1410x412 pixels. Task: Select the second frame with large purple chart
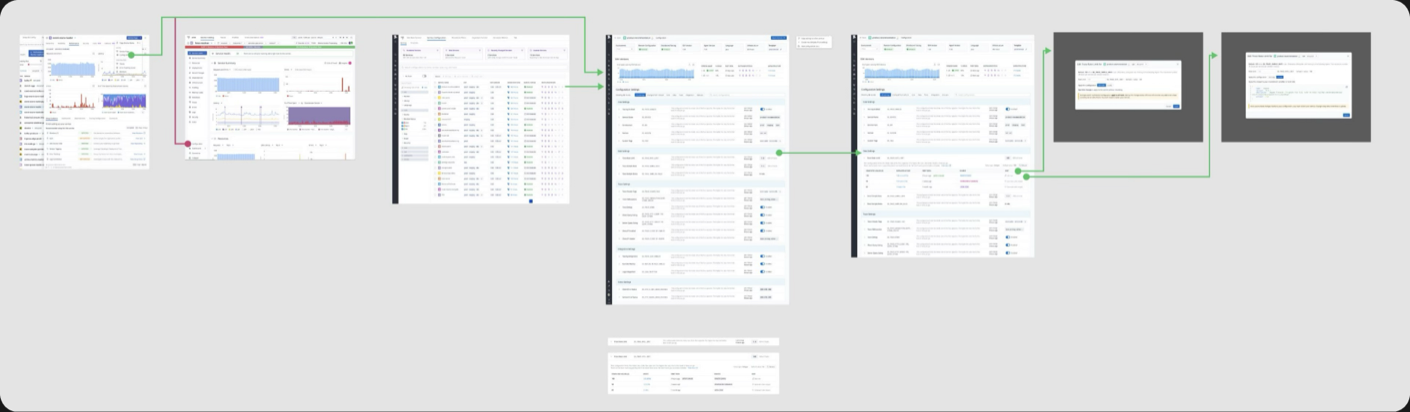click(x=270, y=97)
